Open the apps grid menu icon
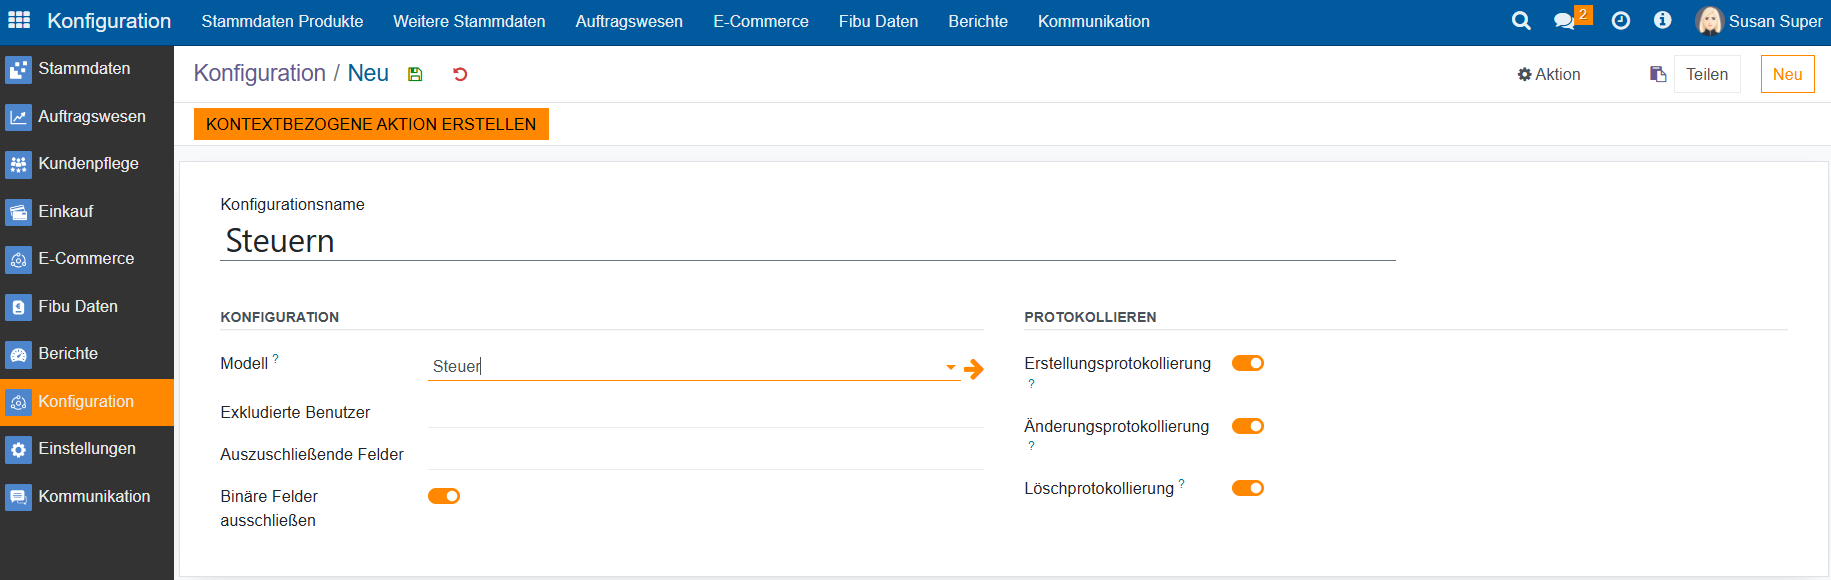 pyautogui.click(x=19, y=21)
